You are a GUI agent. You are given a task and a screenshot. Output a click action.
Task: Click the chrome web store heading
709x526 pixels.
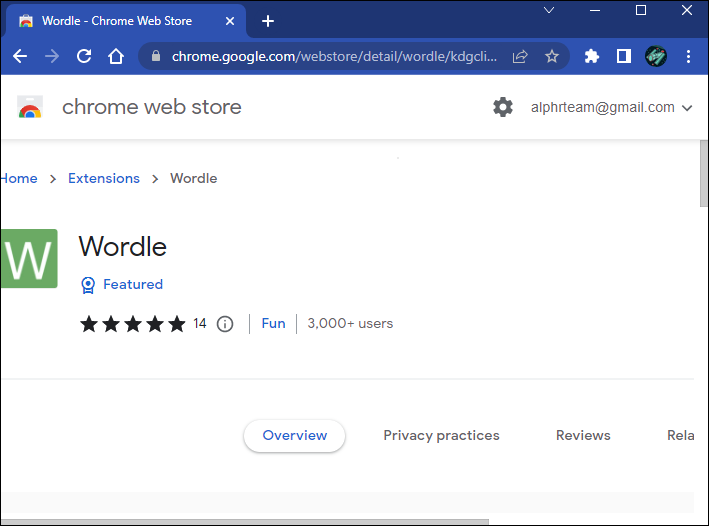tap(151, 107)
